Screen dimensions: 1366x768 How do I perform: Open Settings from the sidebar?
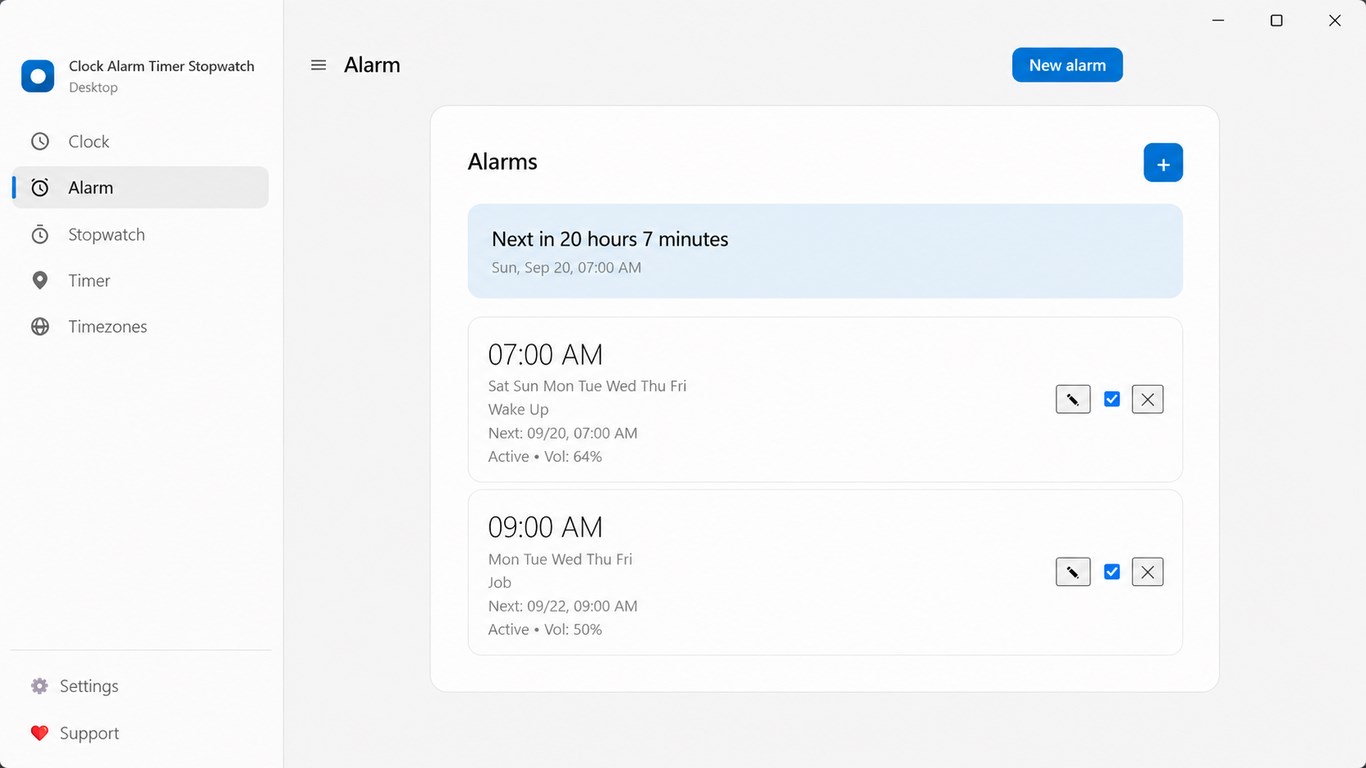pos(141,686)
